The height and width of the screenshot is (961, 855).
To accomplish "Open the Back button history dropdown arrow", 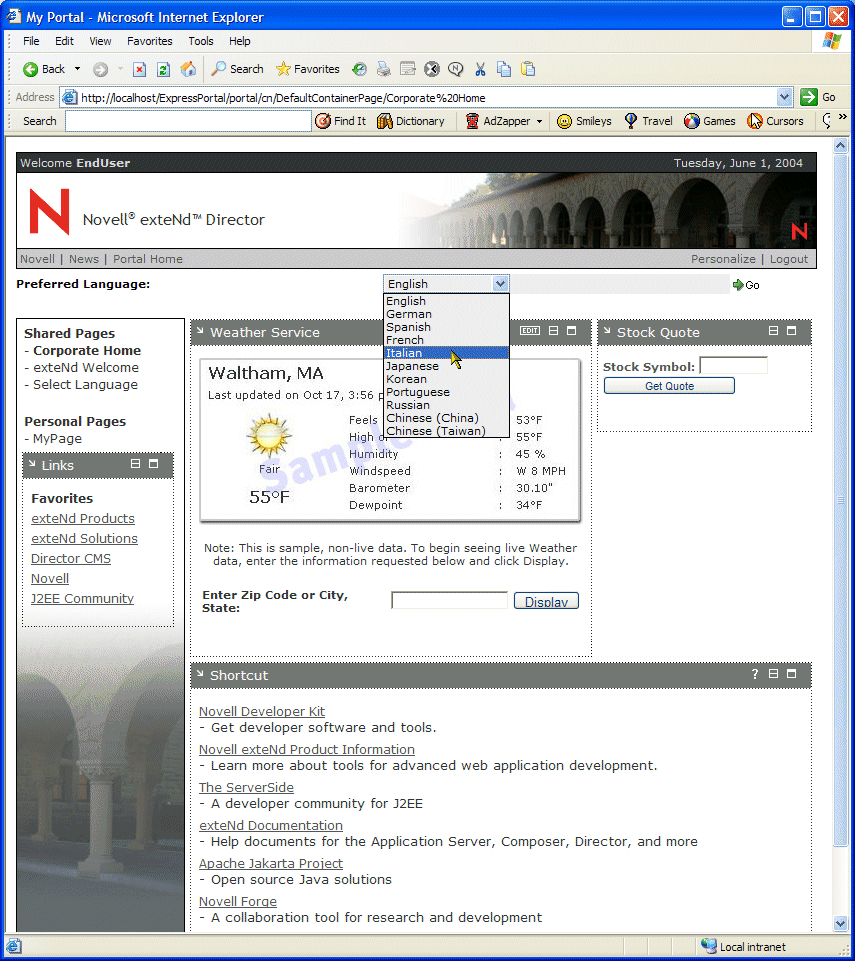I will tap(77, 69).
